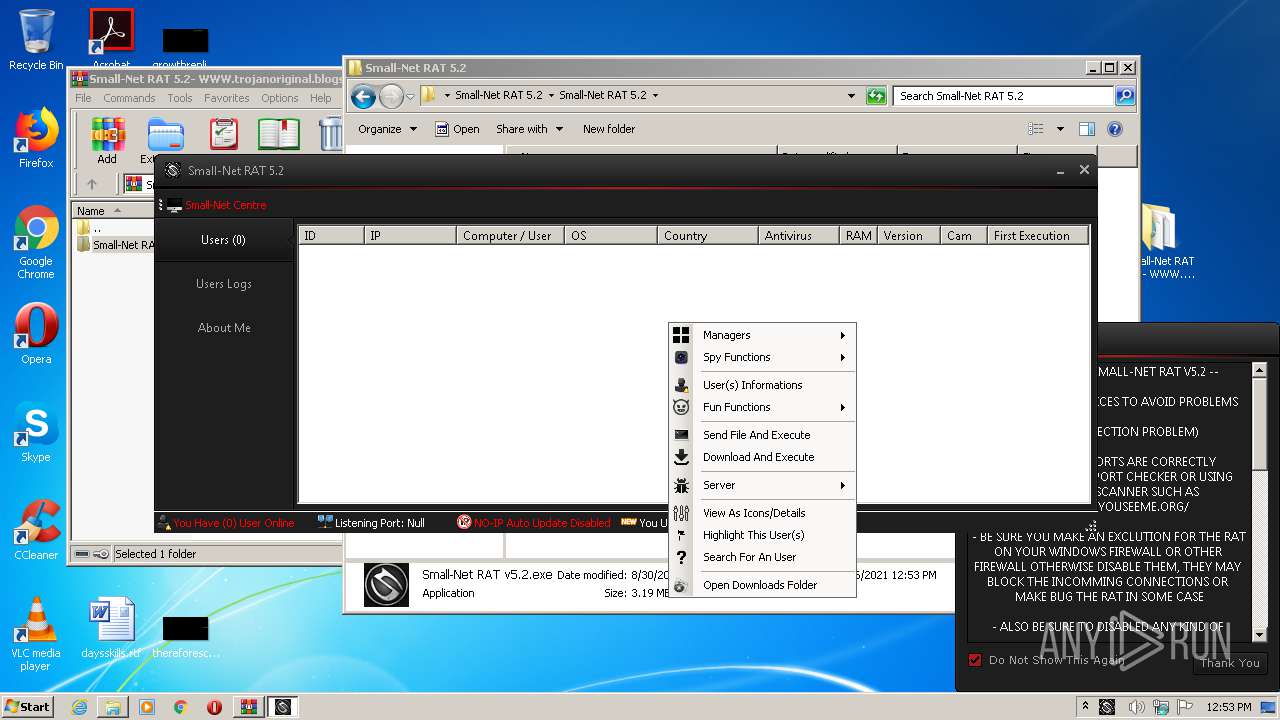
Task: Open the Explorer view options dropdown arrow
Action: click(1060, 129)
